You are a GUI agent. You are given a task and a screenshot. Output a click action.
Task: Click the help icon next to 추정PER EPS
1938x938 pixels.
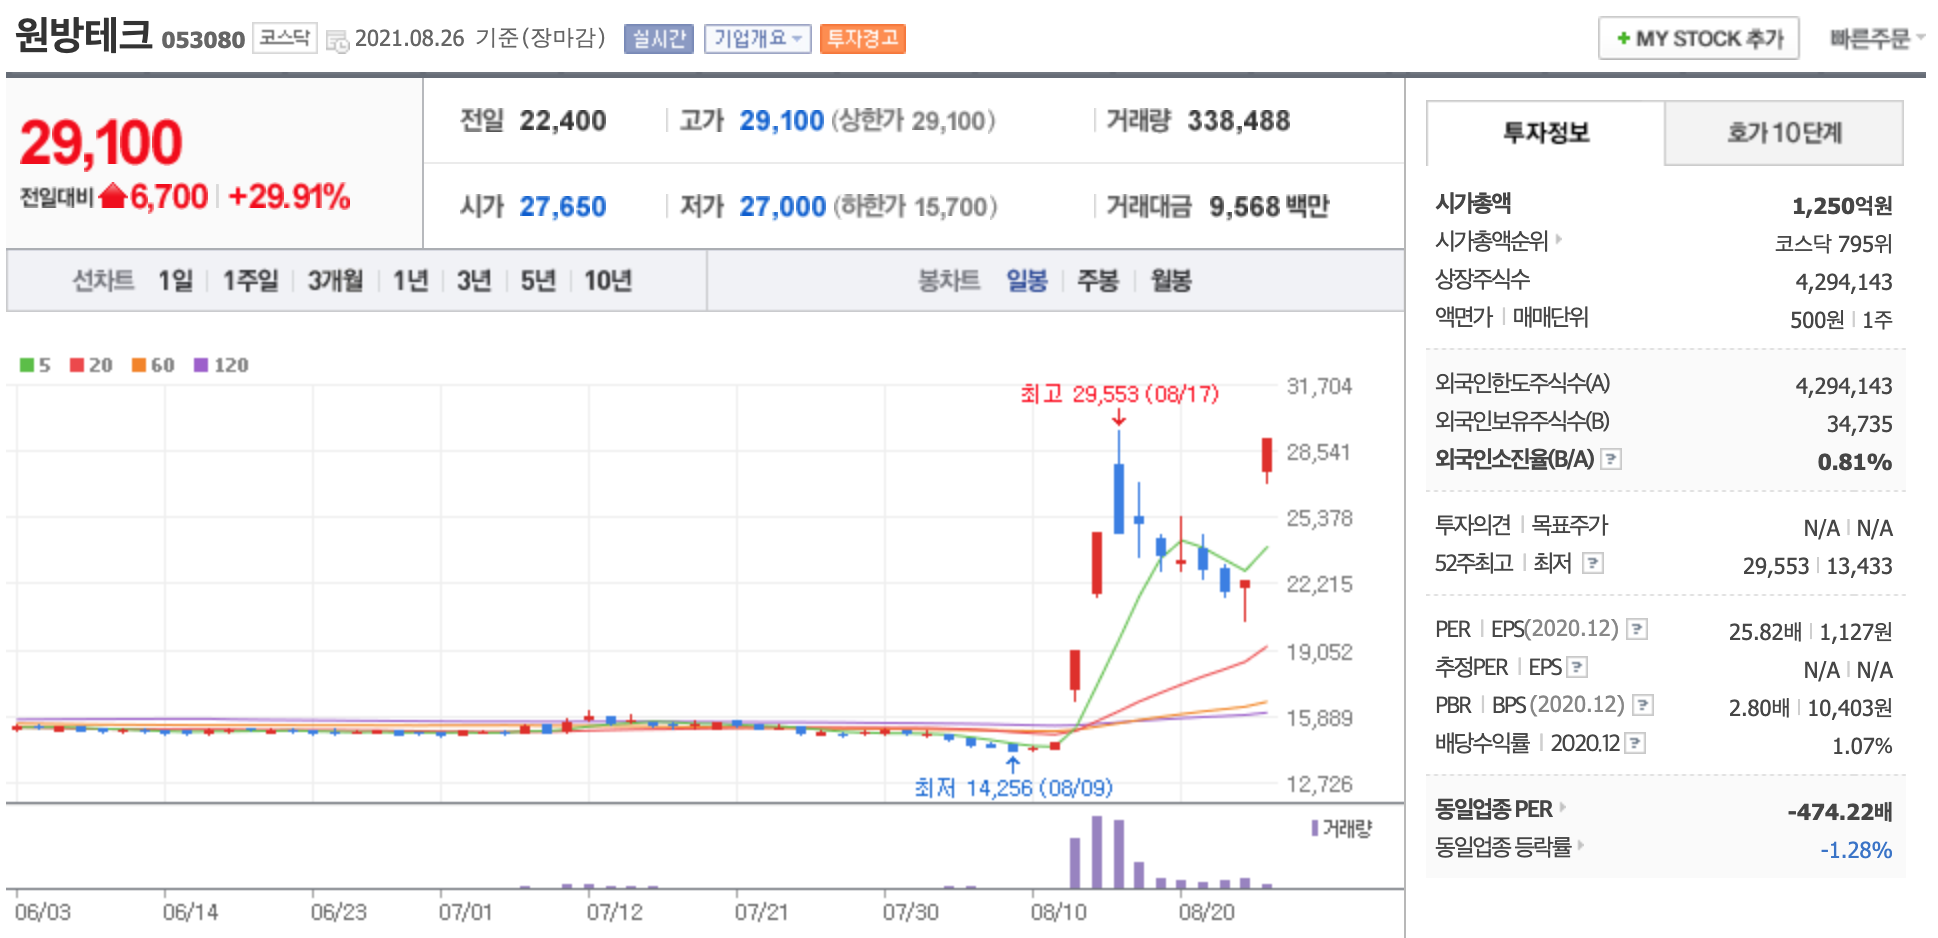pyautogui.click(x=1577, y=667)
